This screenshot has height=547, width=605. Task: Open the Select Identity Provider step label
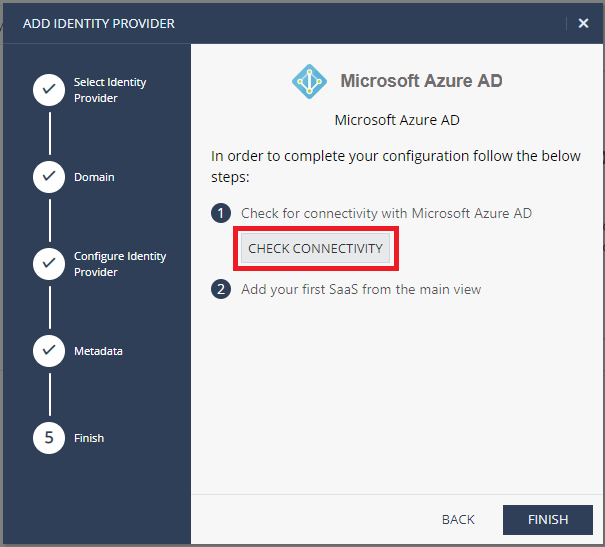pos(110,90)
